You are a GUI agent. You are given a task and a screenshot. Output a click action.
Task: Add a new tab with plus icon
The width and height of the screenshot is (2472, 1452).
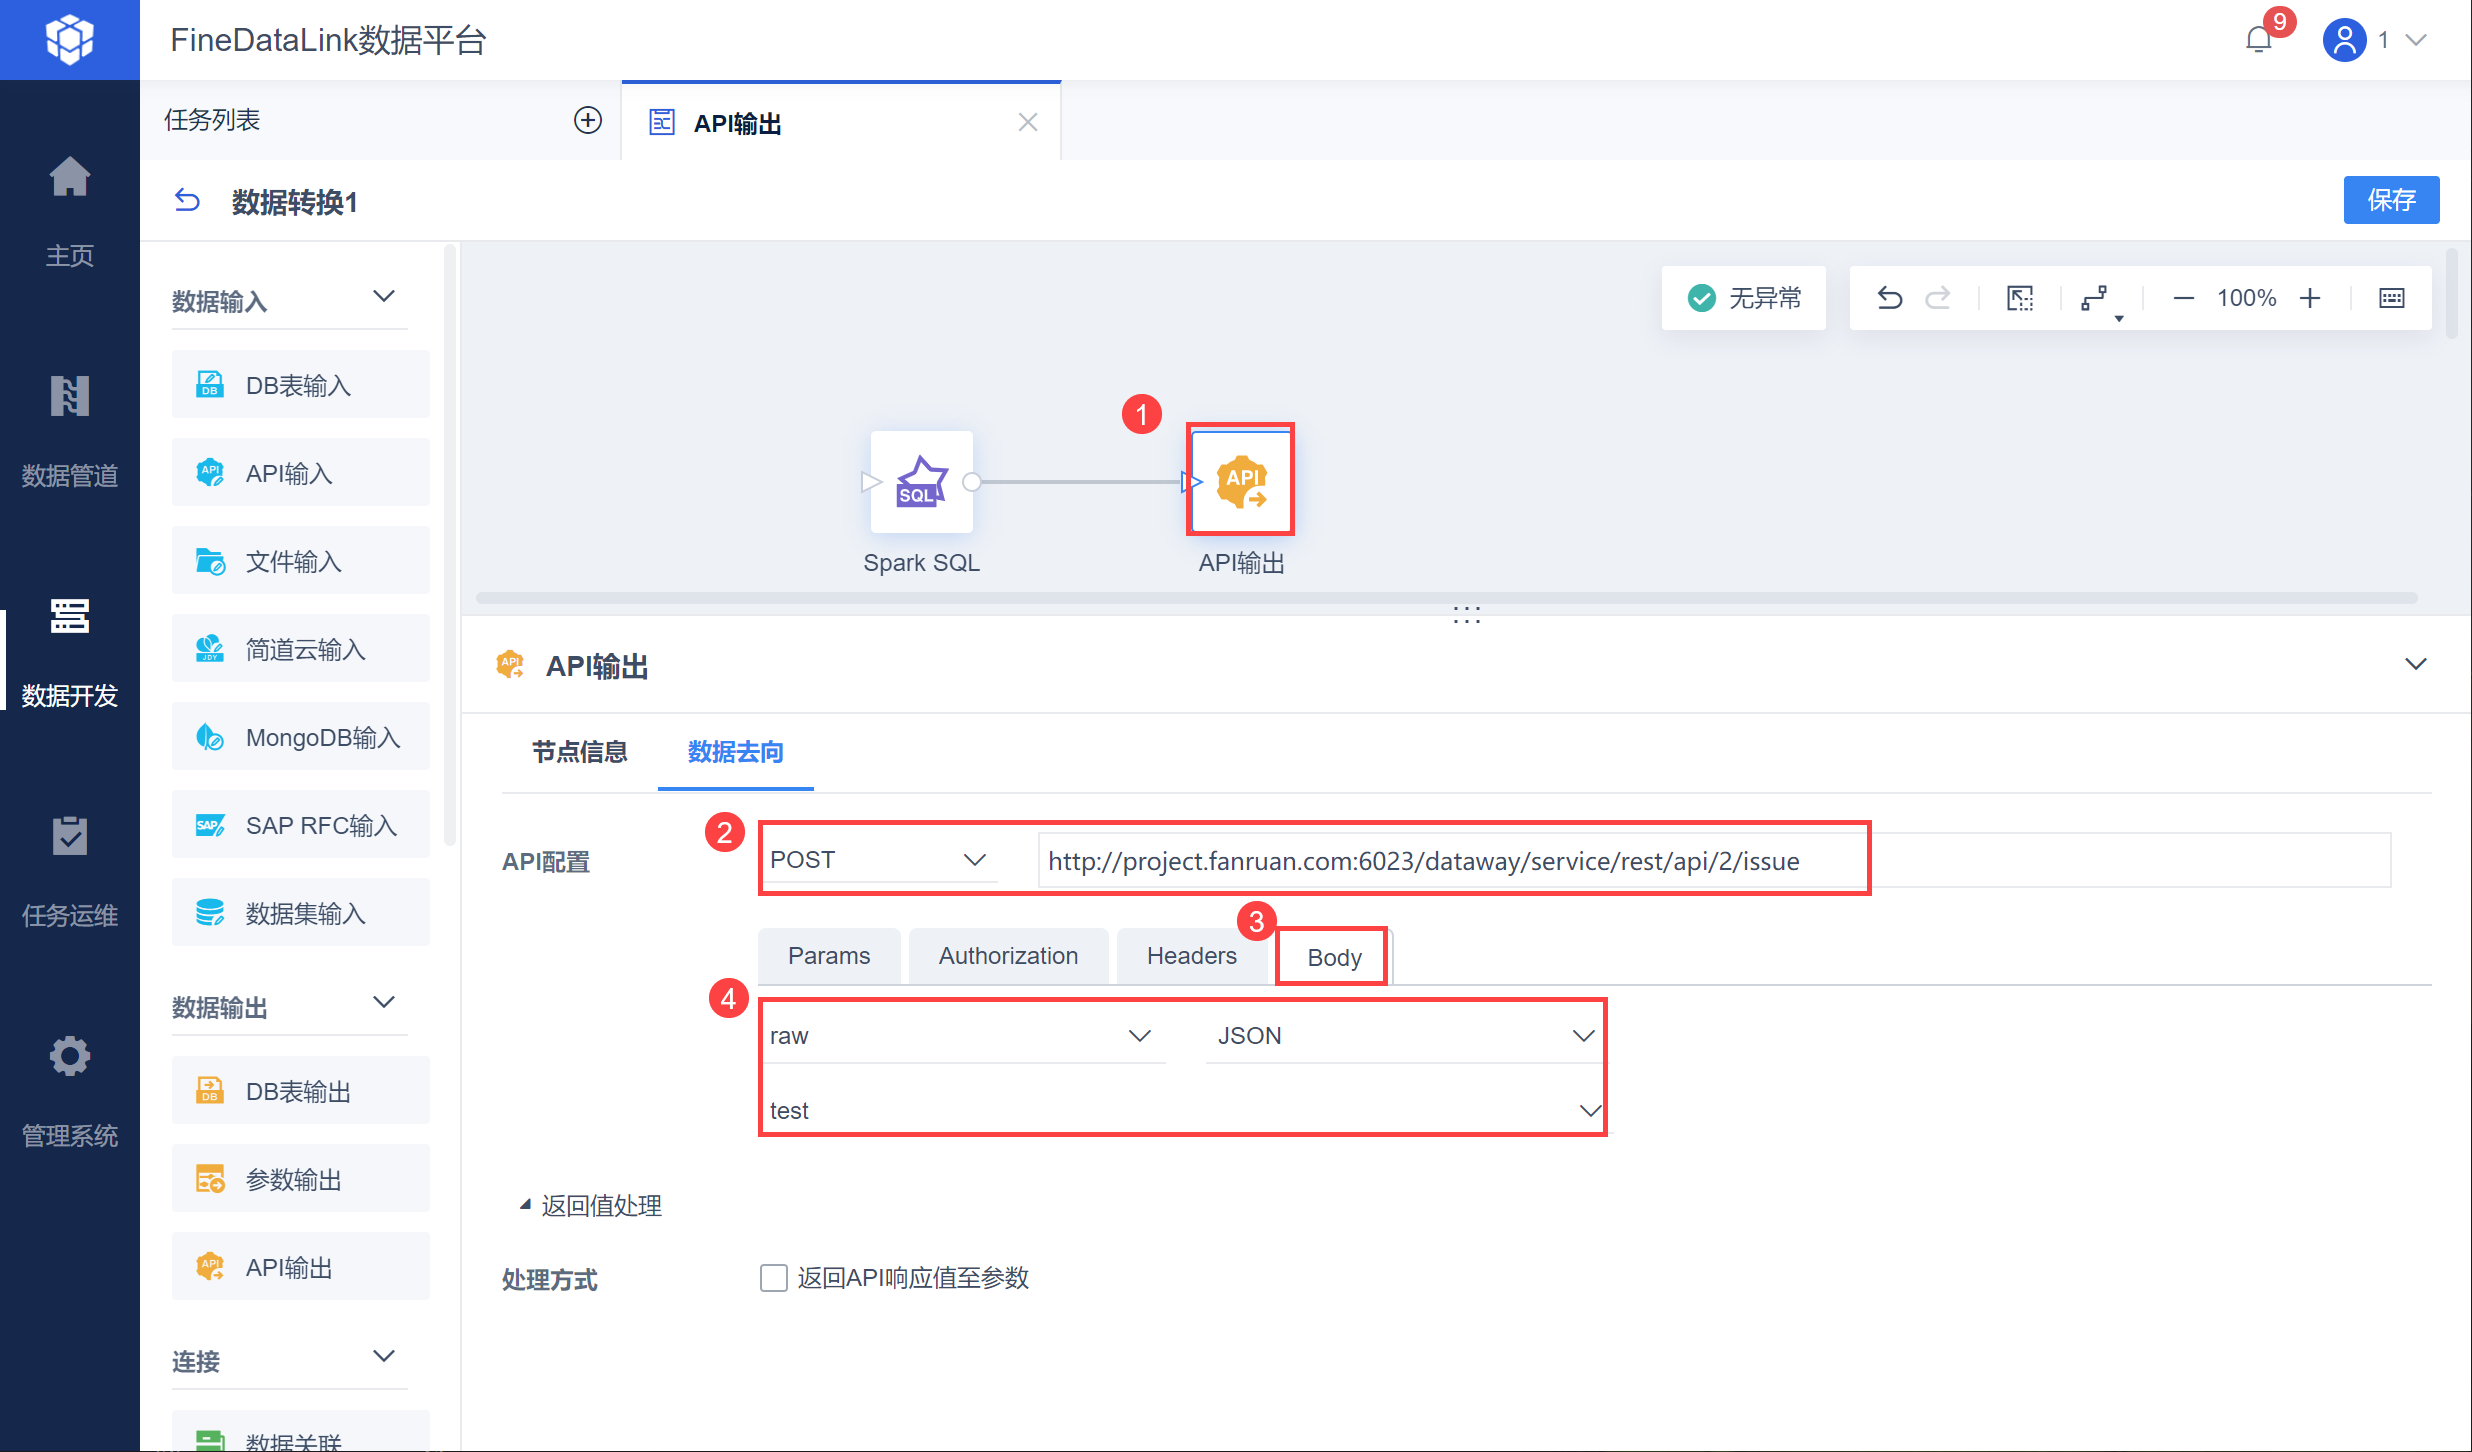pyautogui.click(x=588, y=120)
